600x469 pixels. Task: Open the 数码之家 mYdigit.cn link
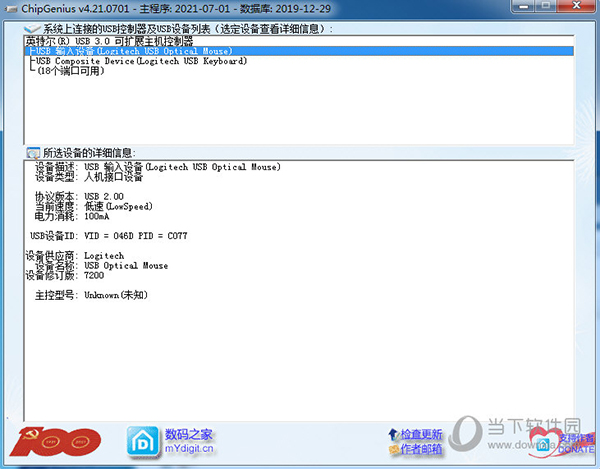click(x=189, y=441)
